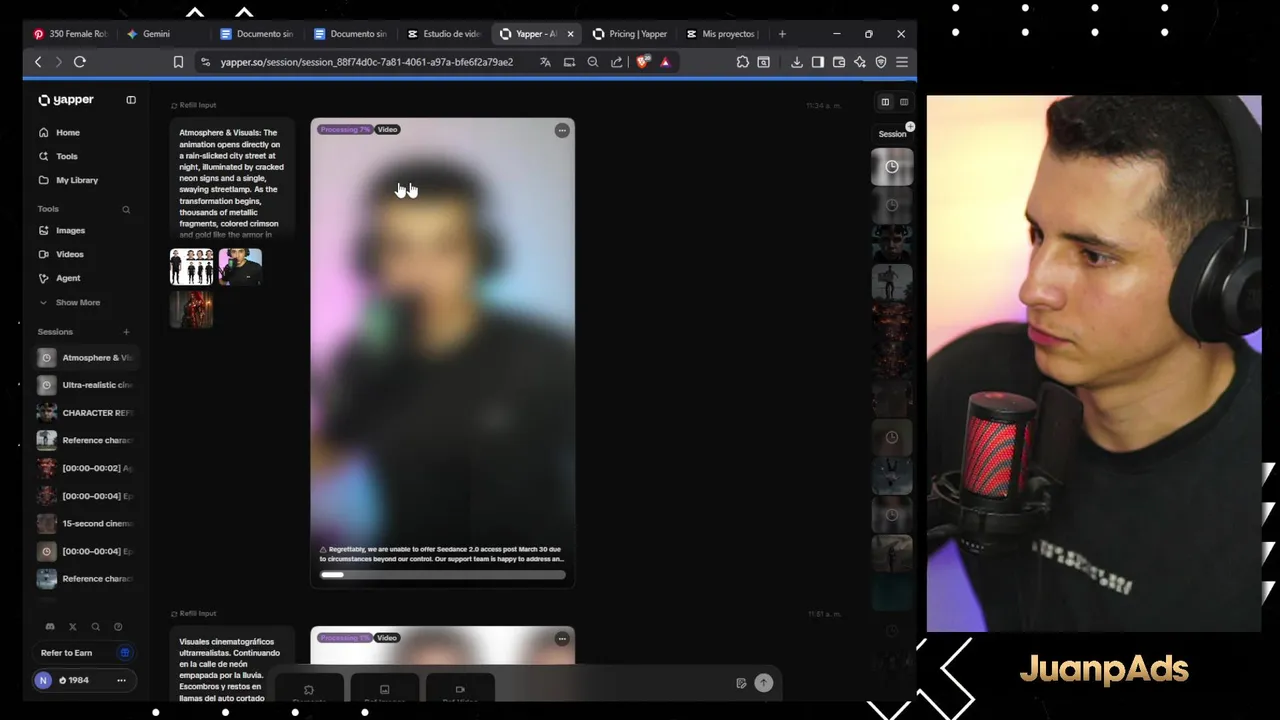Viewport: 1280px width, 720px height.
Task: Click the translate page icon
Action: (545, 62)
